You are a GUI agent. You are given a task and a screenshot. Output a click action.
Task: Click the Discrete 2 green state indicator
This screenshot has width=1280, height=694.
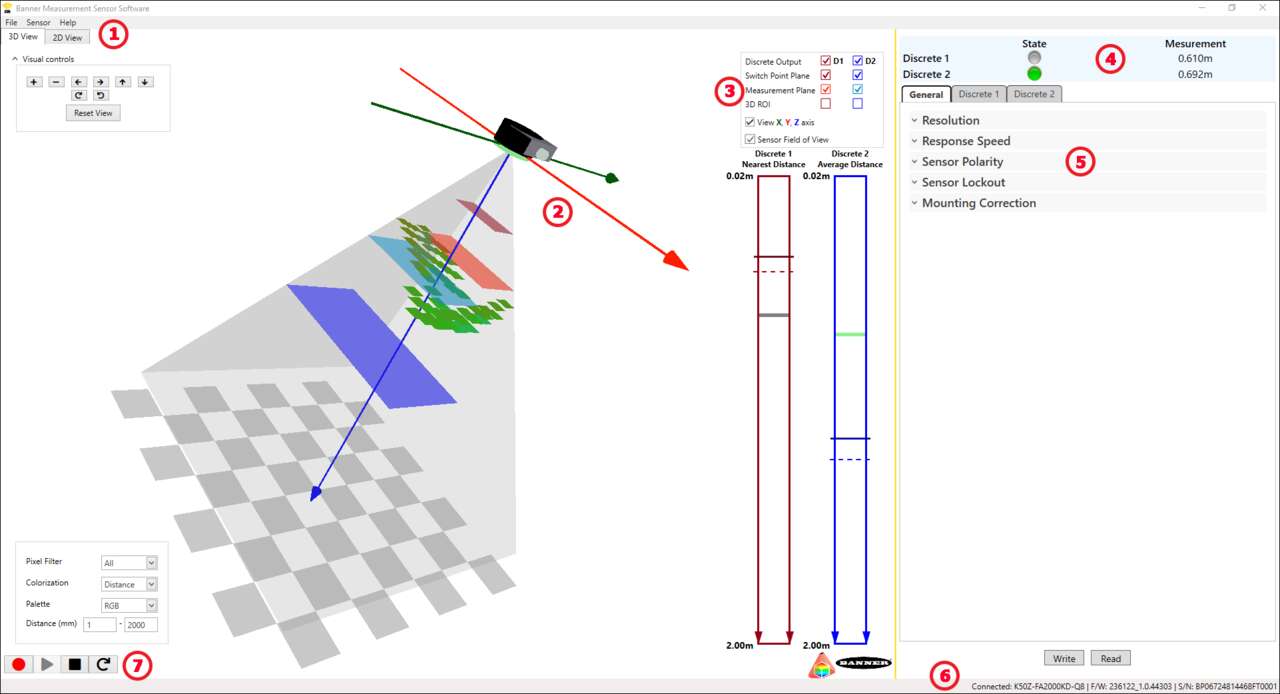[x=1034, y=74]
